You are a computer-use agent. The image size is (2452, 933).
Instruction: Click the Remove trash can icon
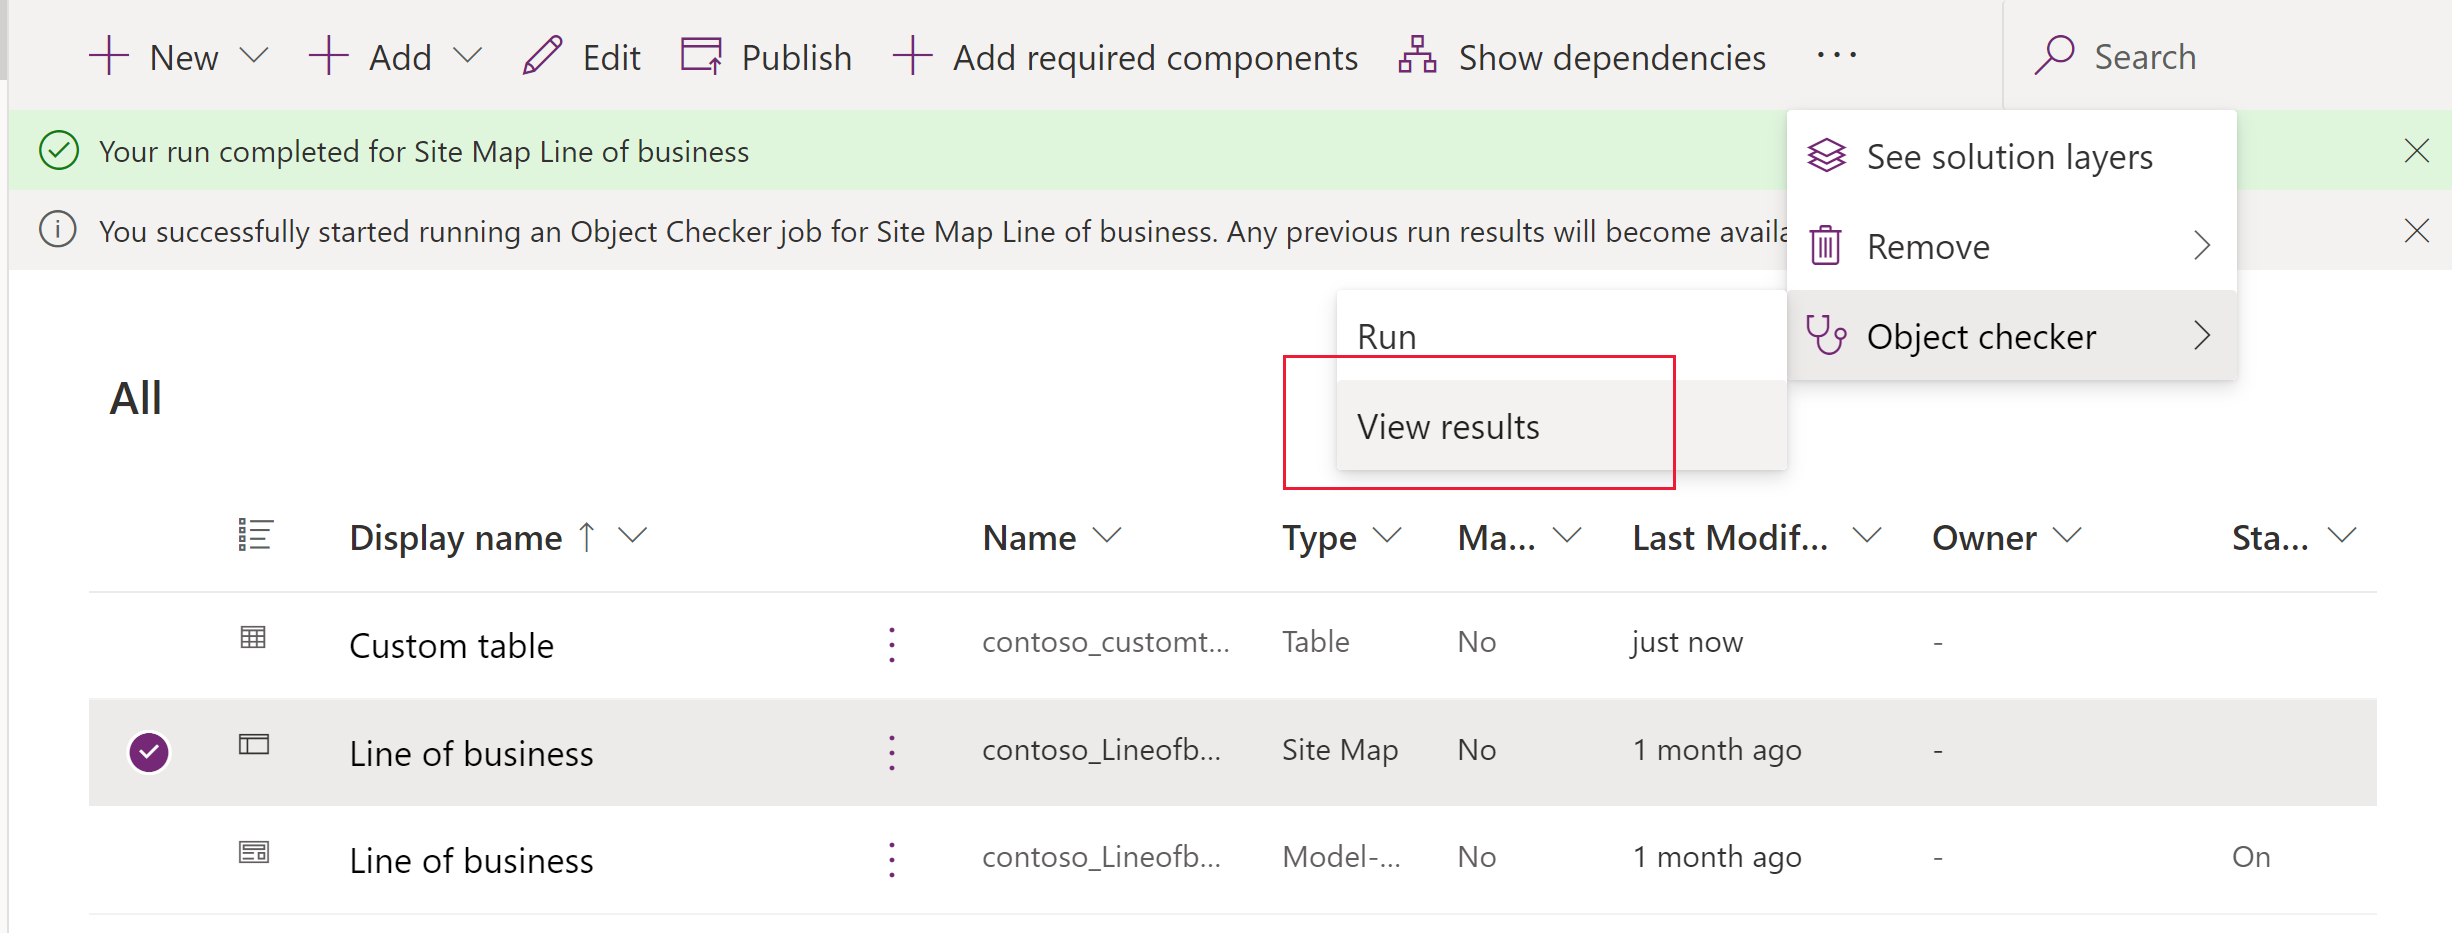pyautogui.click(x=1826, y=245)
